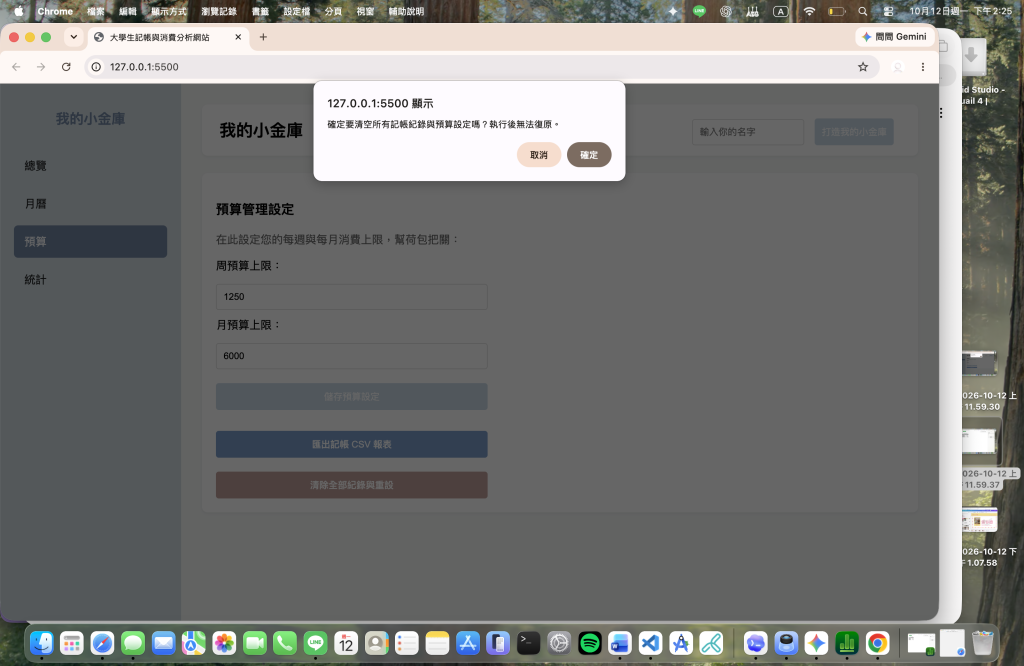This screenshot has width=1024, height=666.
Task: Reload the page with the refresh icon
Action: [x=66, y=67]
